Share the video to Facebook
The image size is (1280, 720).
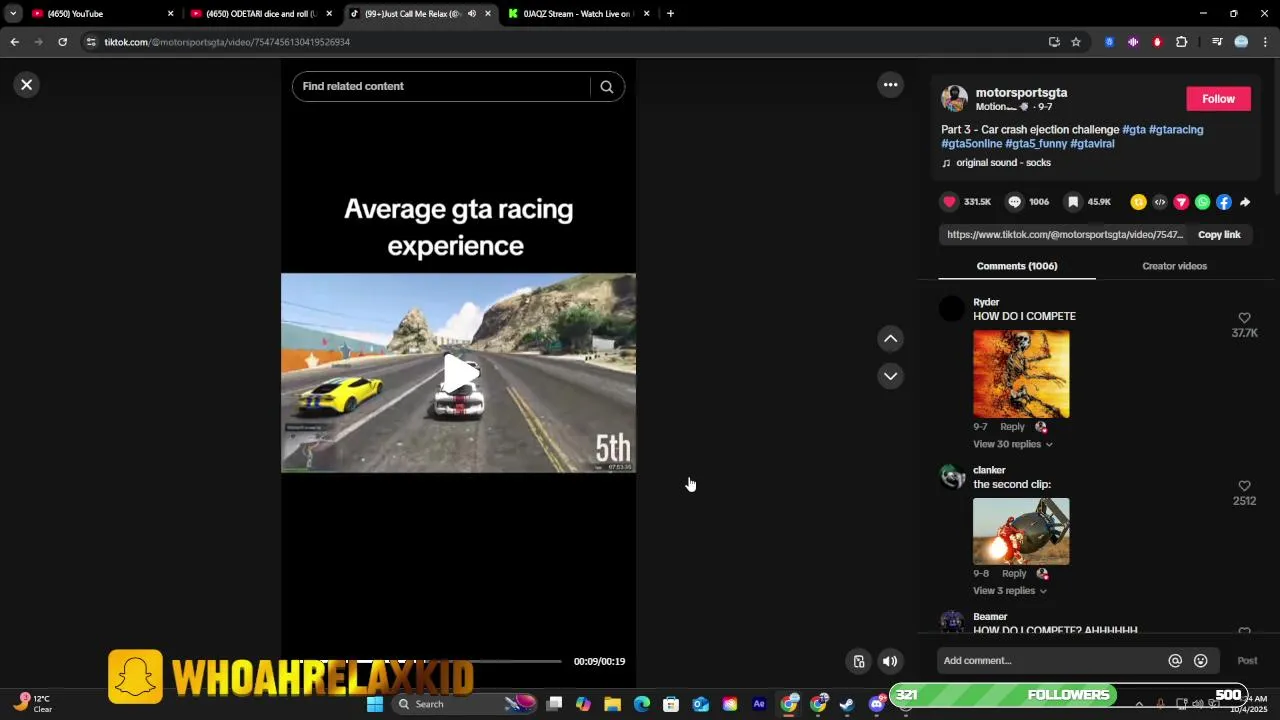(x=1223, y=202)
